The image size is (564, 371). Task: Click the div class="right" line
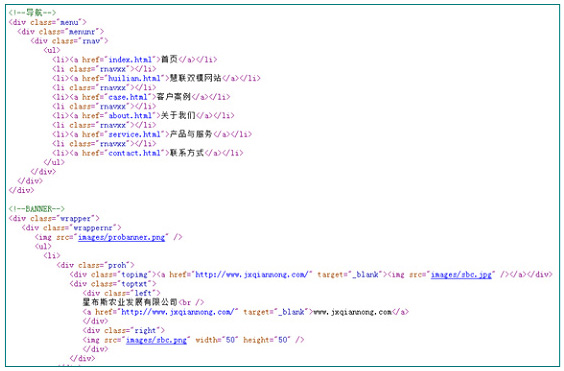[x=123, y=331]
